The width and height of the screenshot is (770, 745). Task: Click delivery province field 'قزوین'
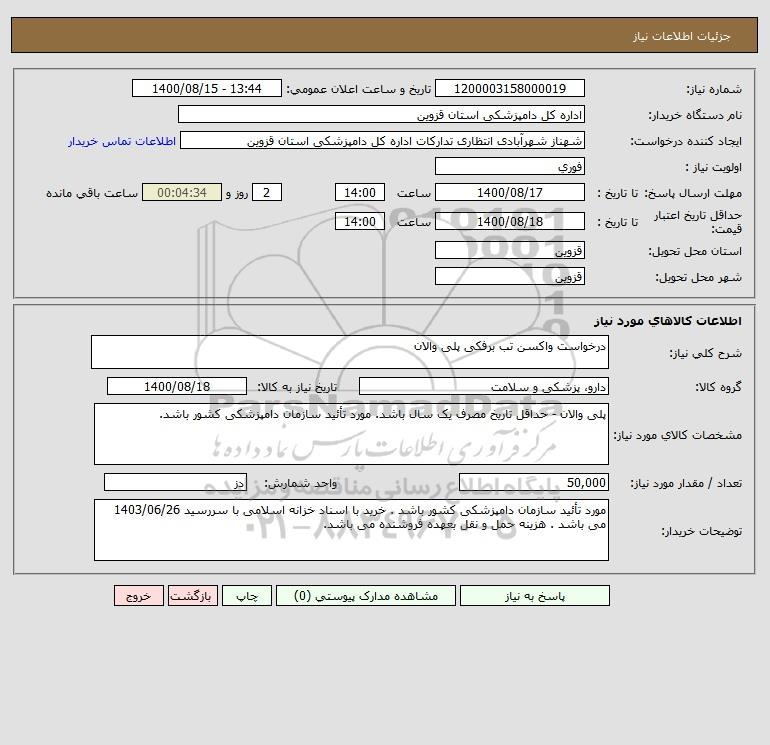510,250
